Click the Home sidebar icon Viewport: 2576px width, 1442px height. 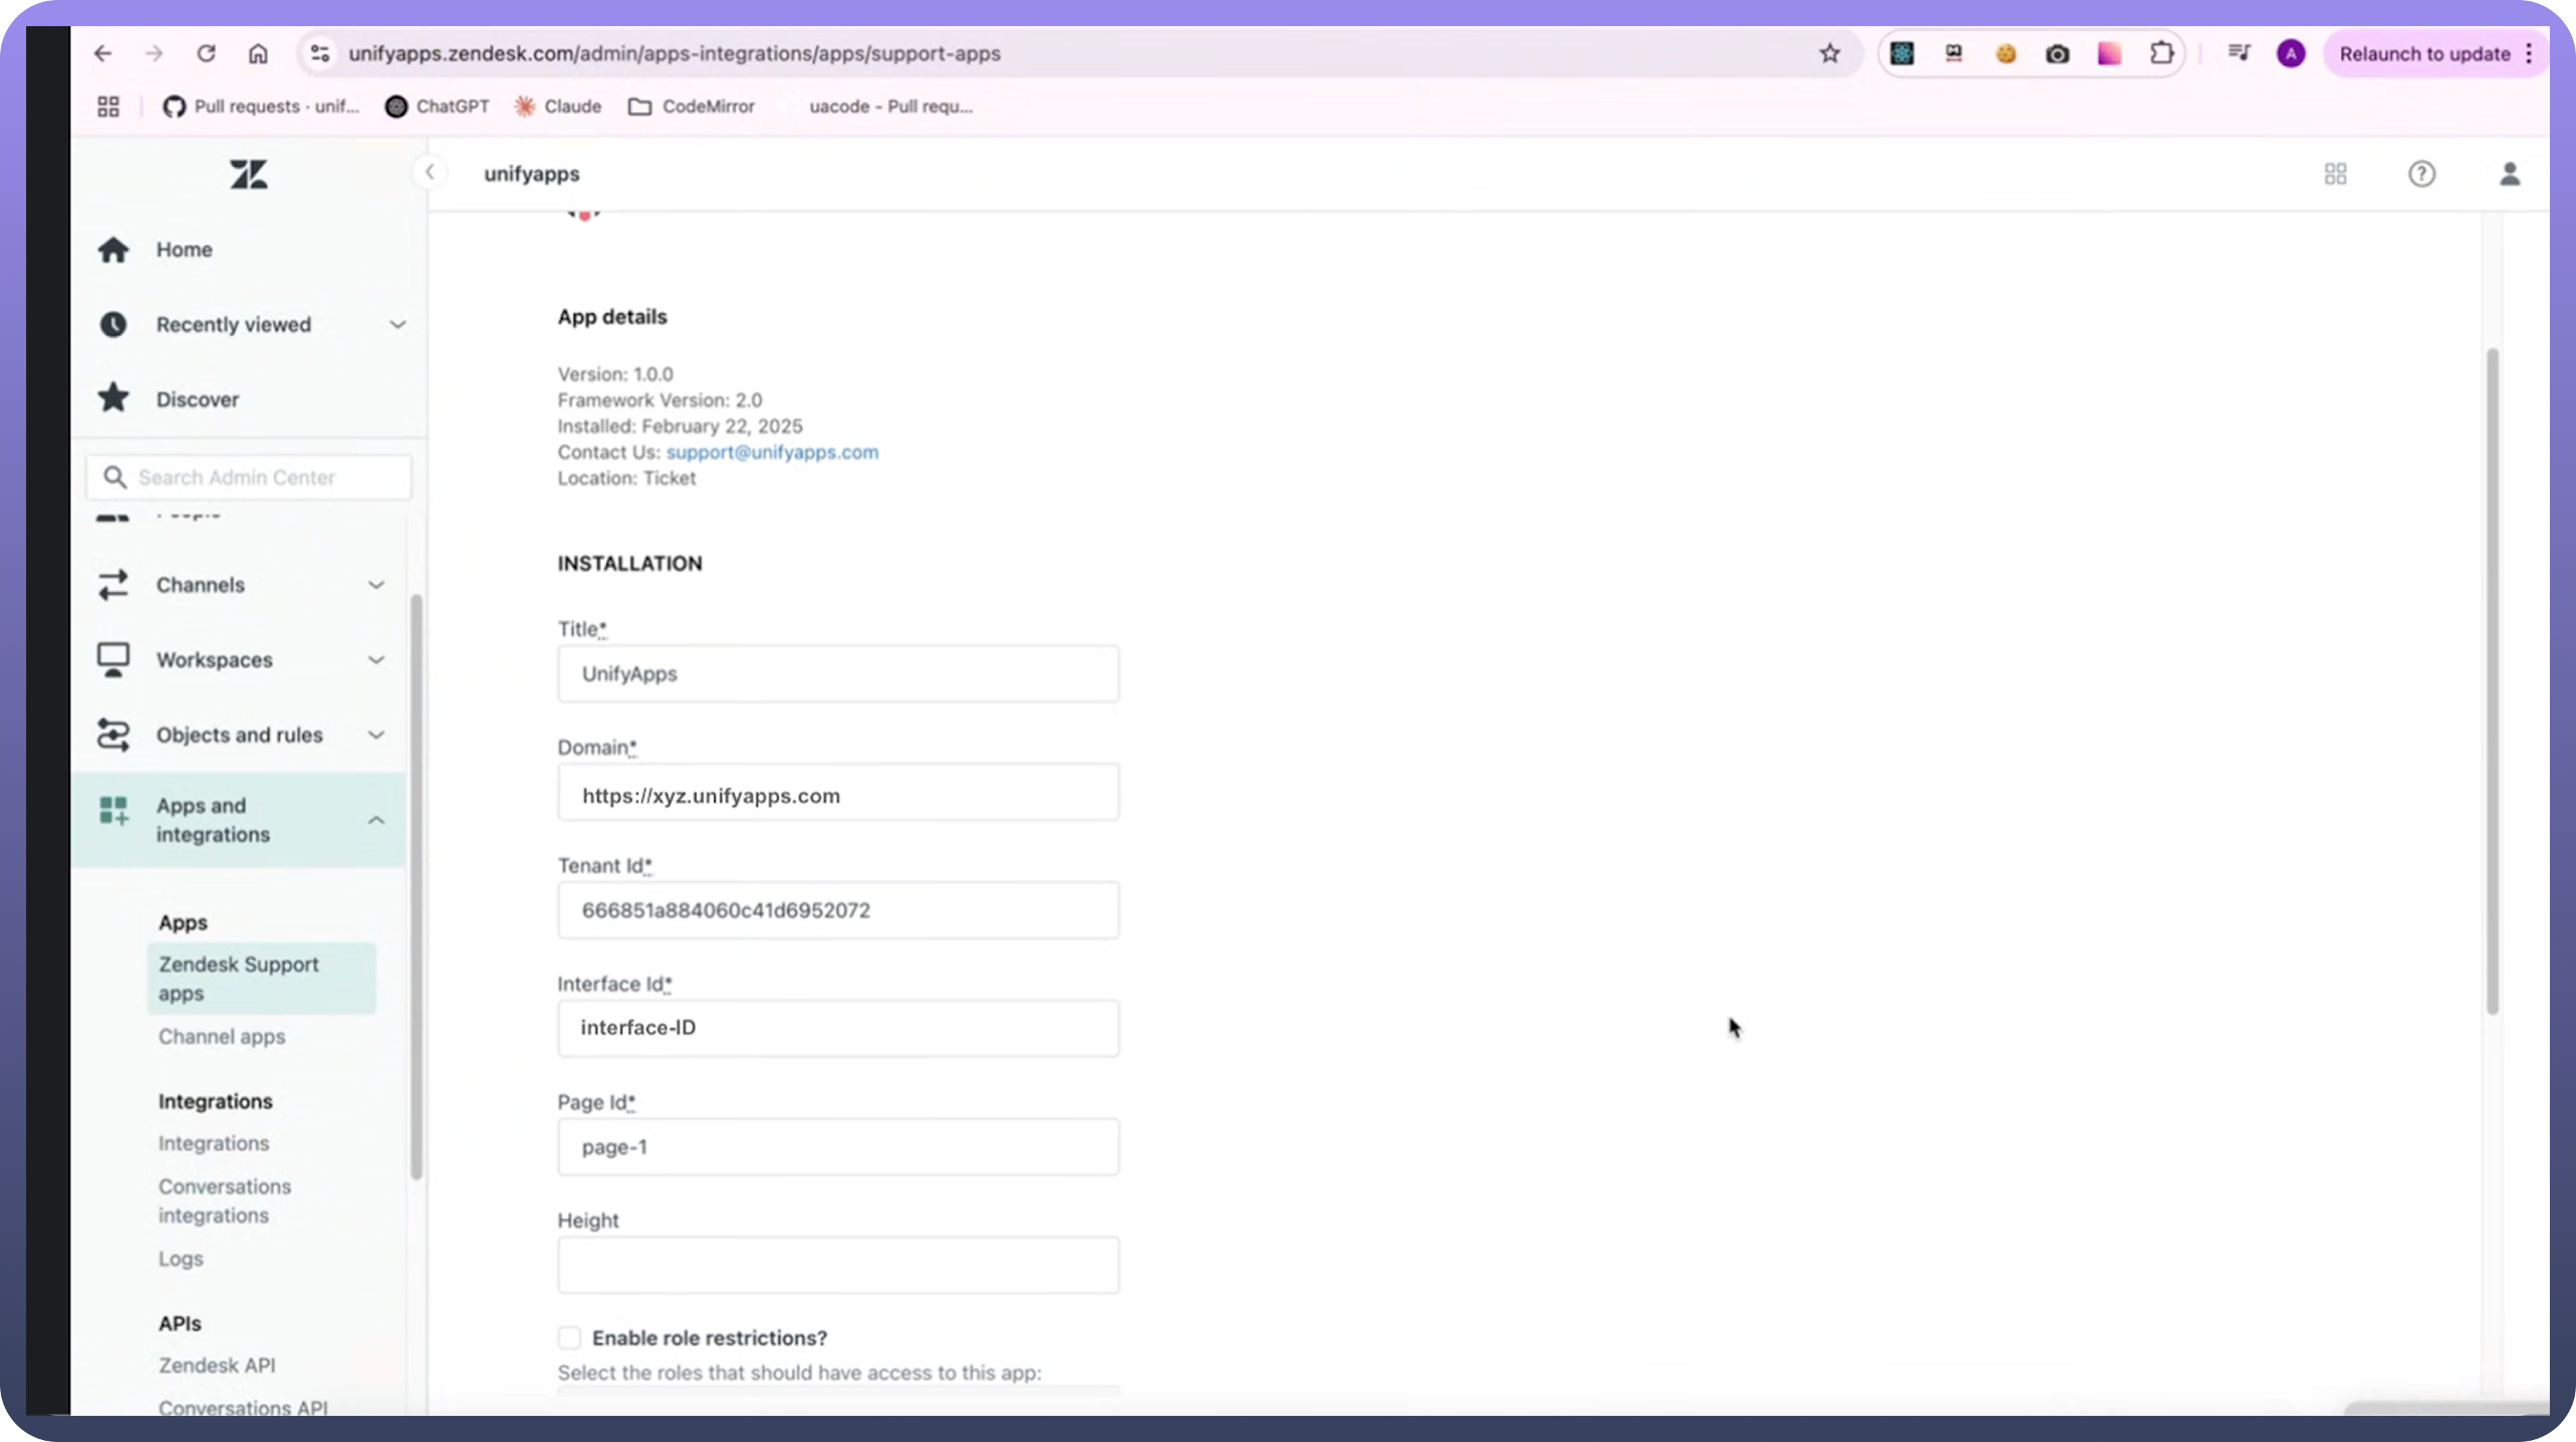click(113, 249)
